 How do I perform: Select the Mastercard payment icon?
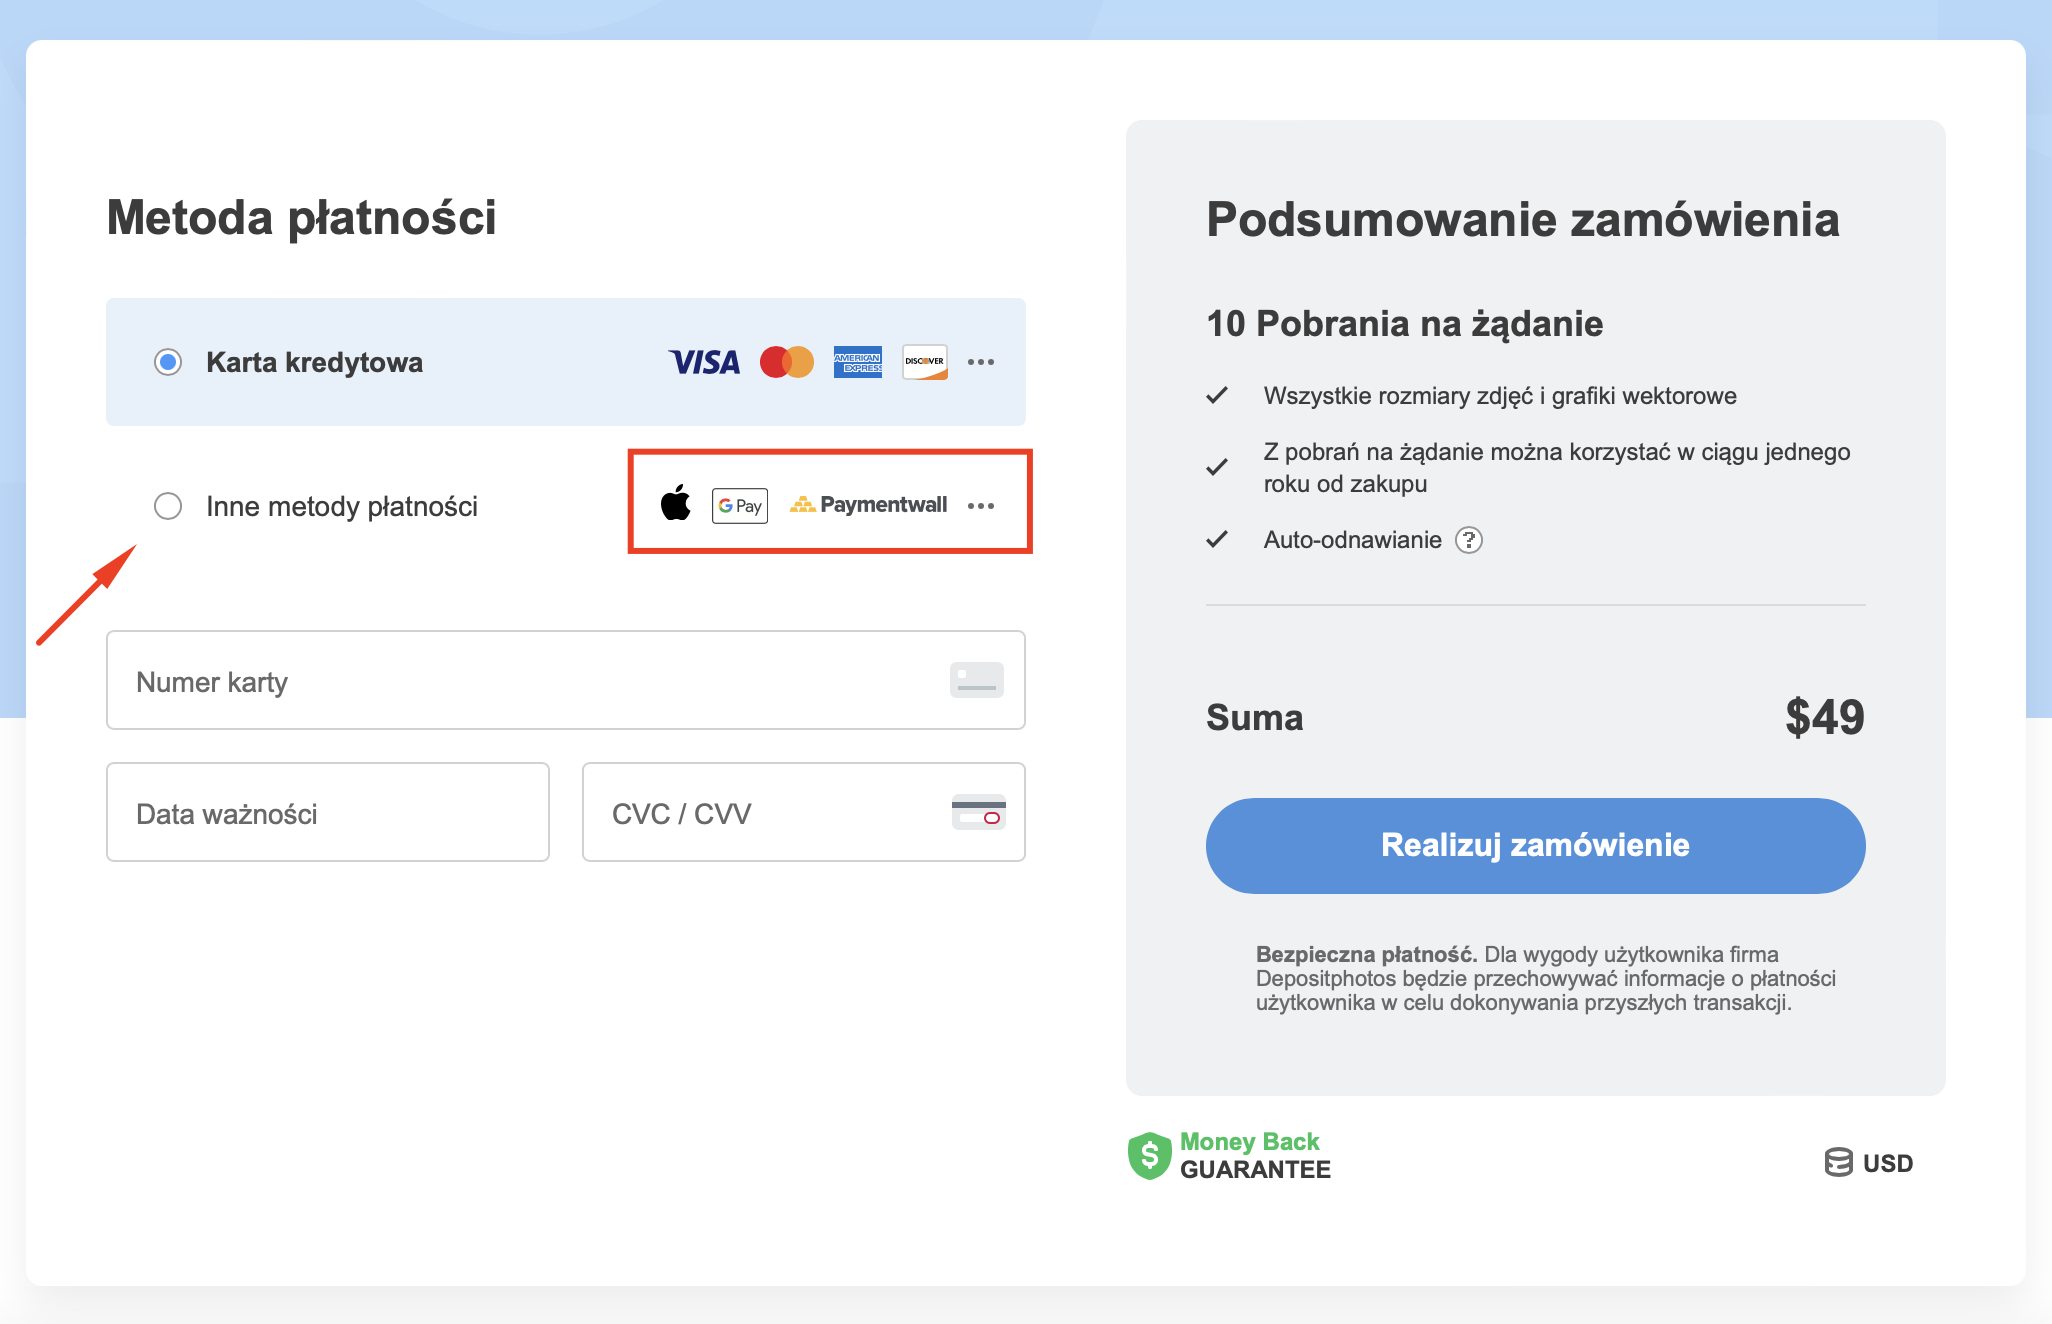786,362
